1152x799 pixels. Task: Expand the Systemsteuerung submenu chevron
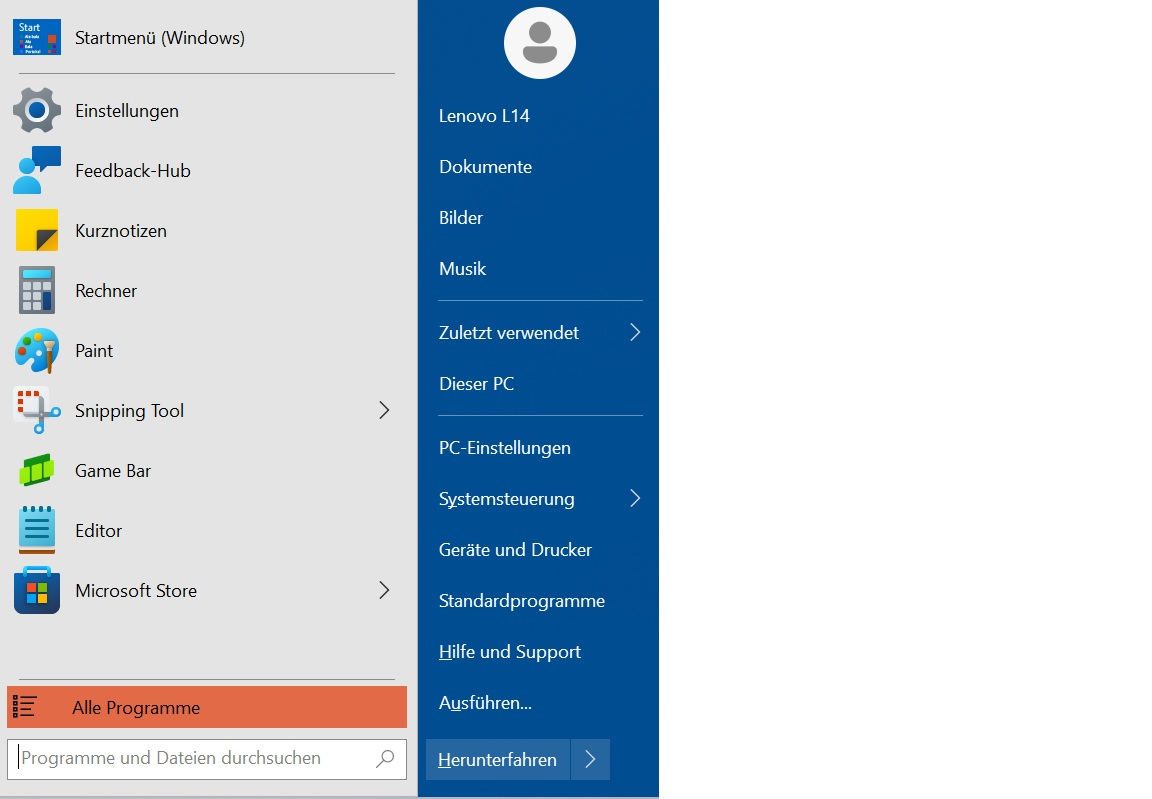636,499
